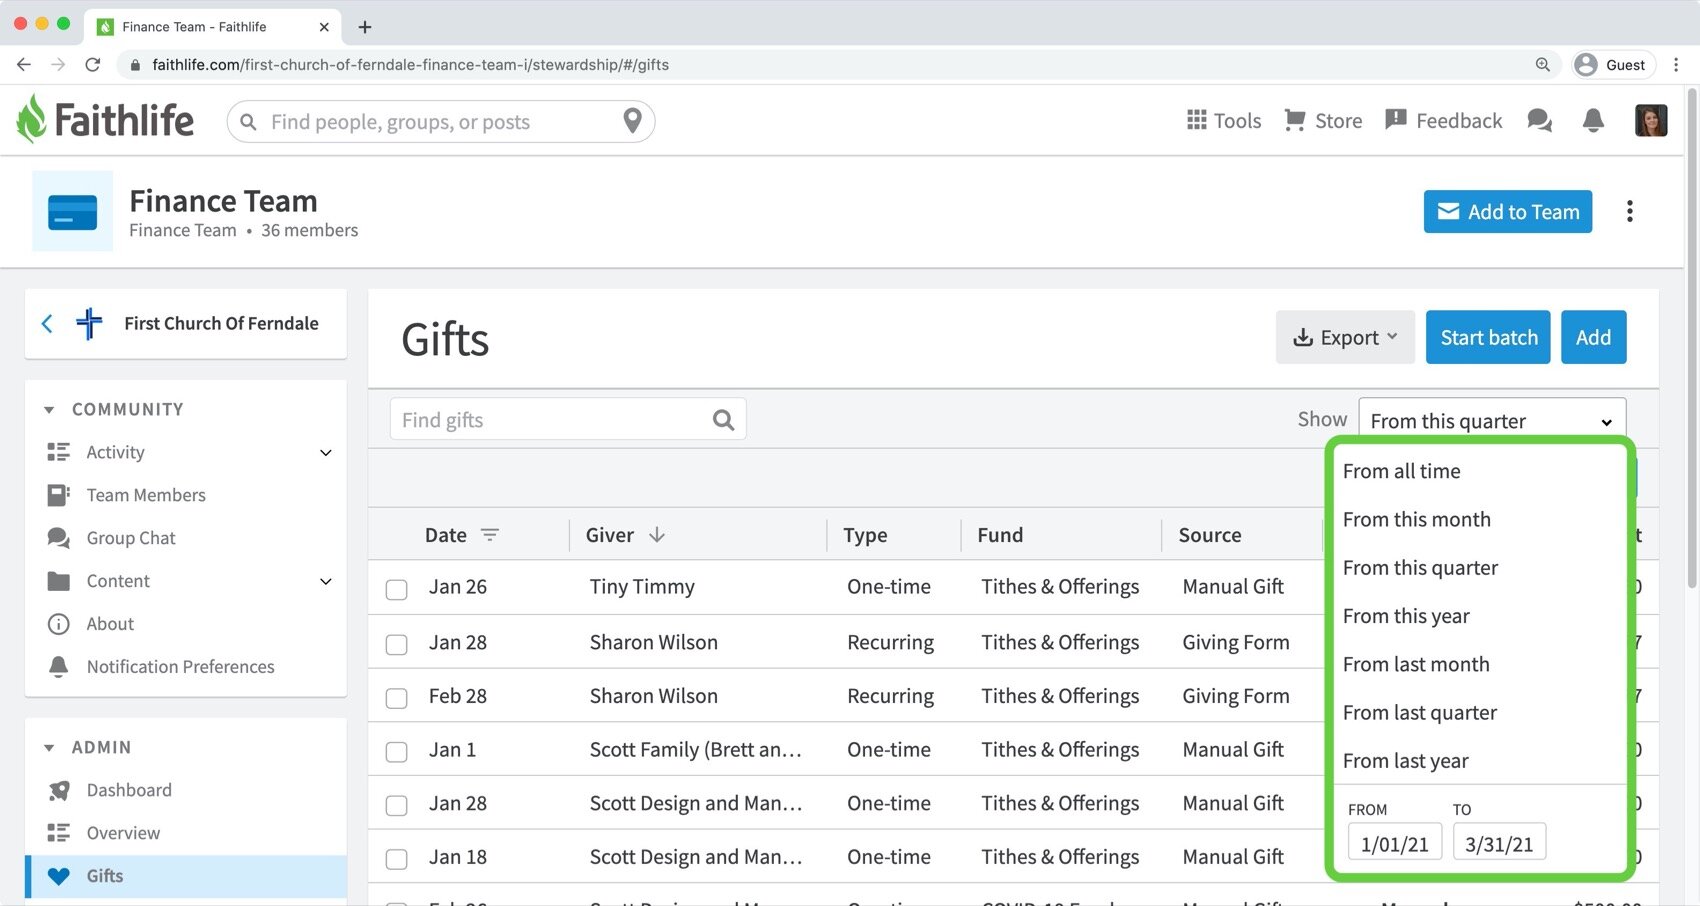The height and width of the screenshot is (906, 1700).
Task: Click the location pin in search bar
Action: coord(632,121)
